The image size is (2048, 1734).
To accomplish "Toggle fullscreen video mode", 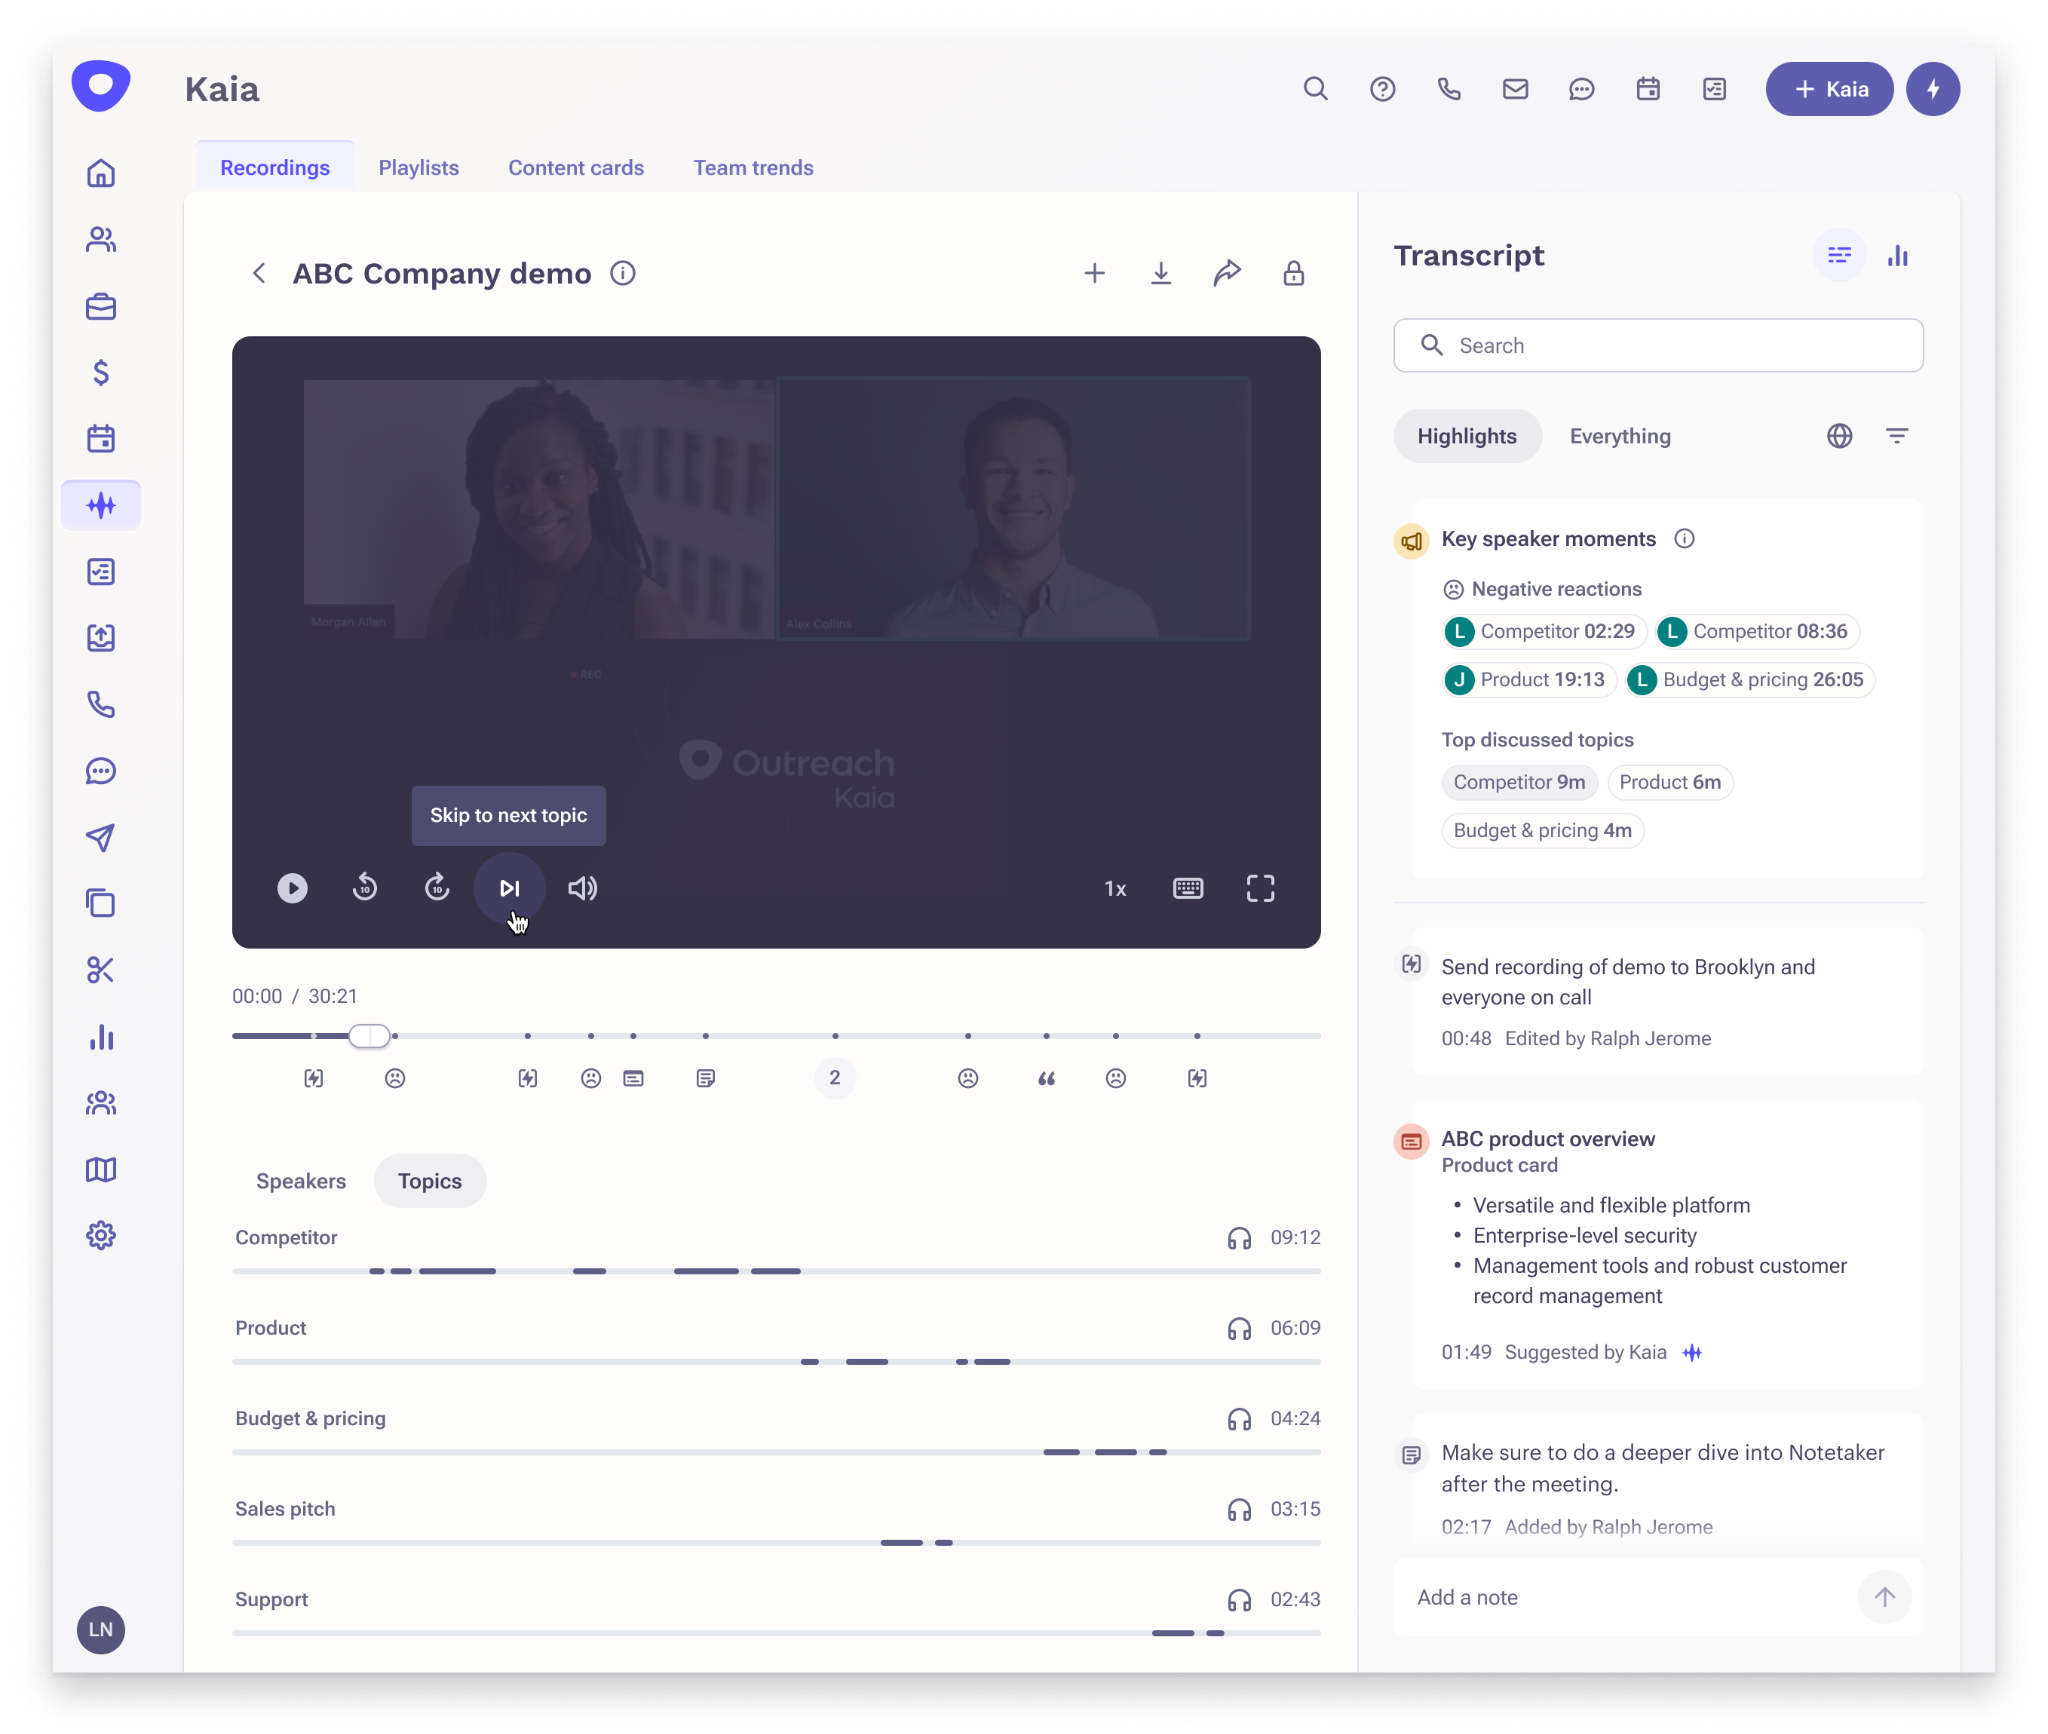I will (x=1260, y=888).
